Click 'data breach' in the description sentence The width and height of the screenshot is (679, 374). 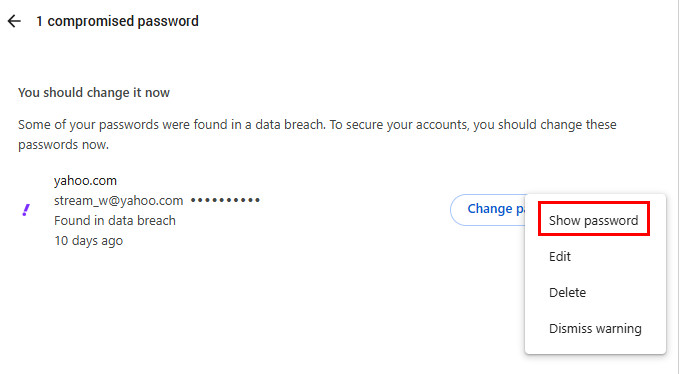(x=290, y=125)
